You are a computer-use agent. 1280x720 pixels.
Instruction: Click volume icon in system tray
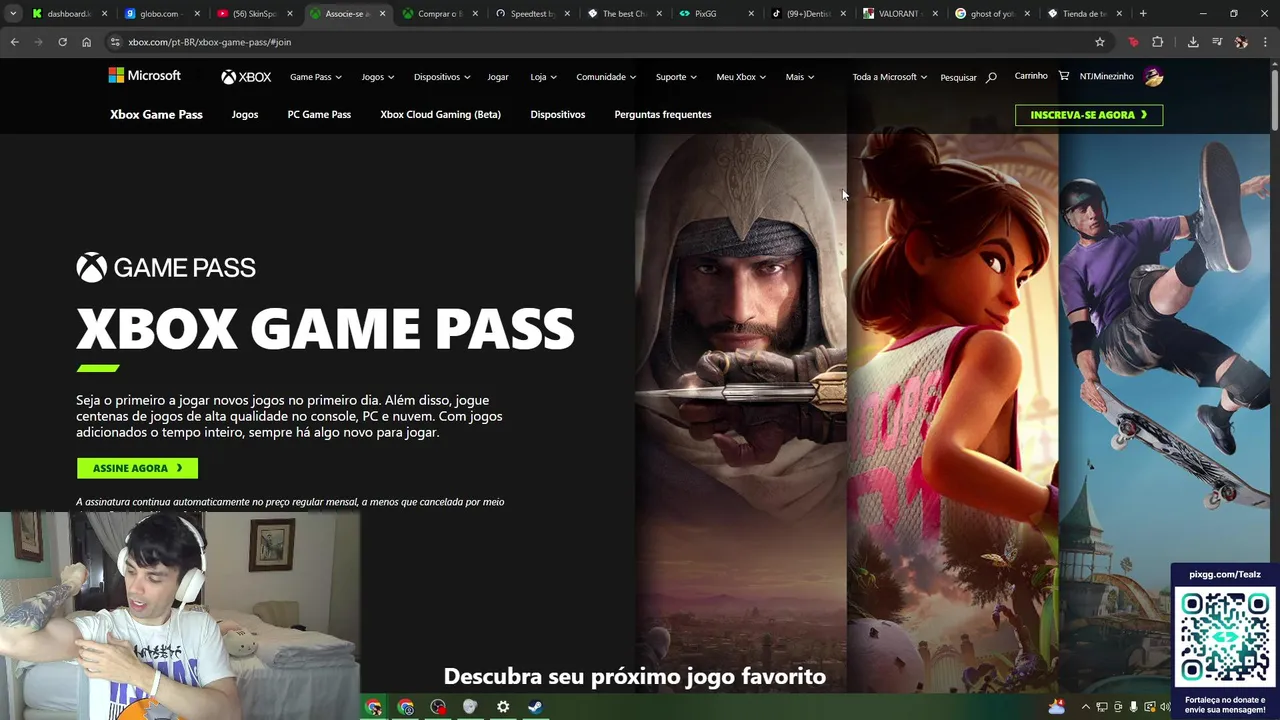(1165, 707)
